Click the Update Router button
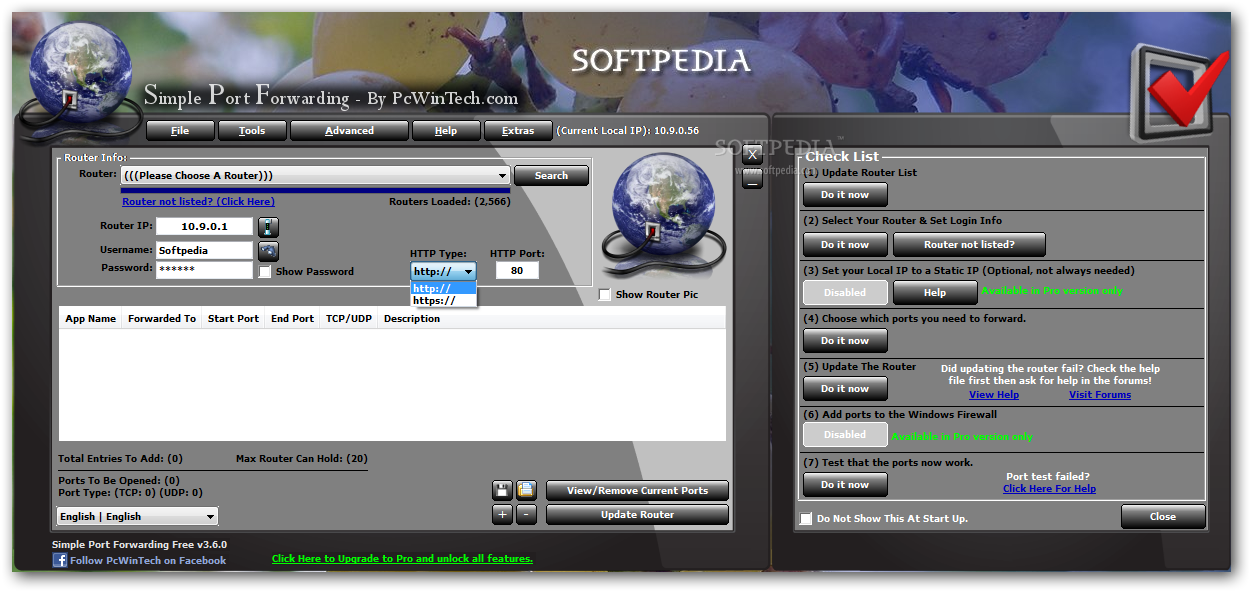 tap(637, 515)
